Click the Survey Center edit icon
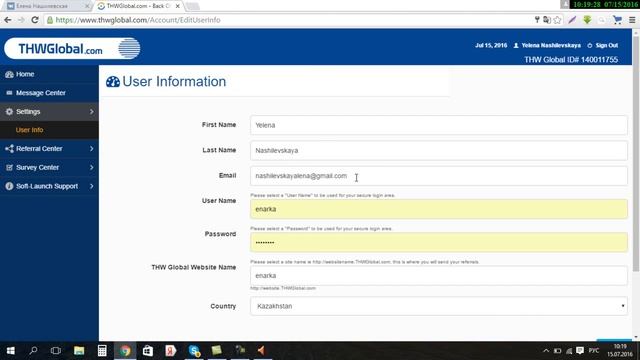Image resolution: width=640 pixels, height=360 pixels. click(9, 167)
